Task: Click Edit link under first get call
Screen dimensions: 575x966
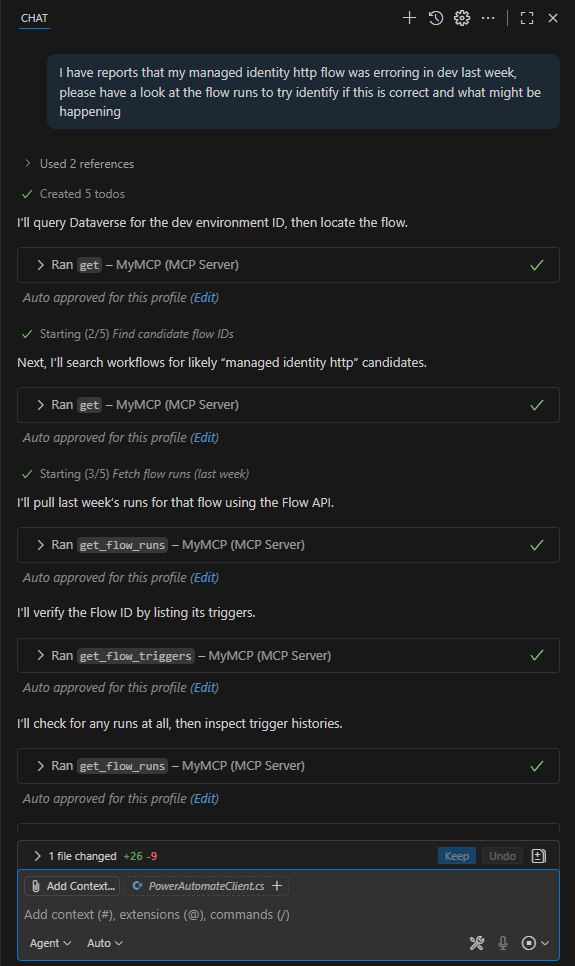Action: click(205, 298)
